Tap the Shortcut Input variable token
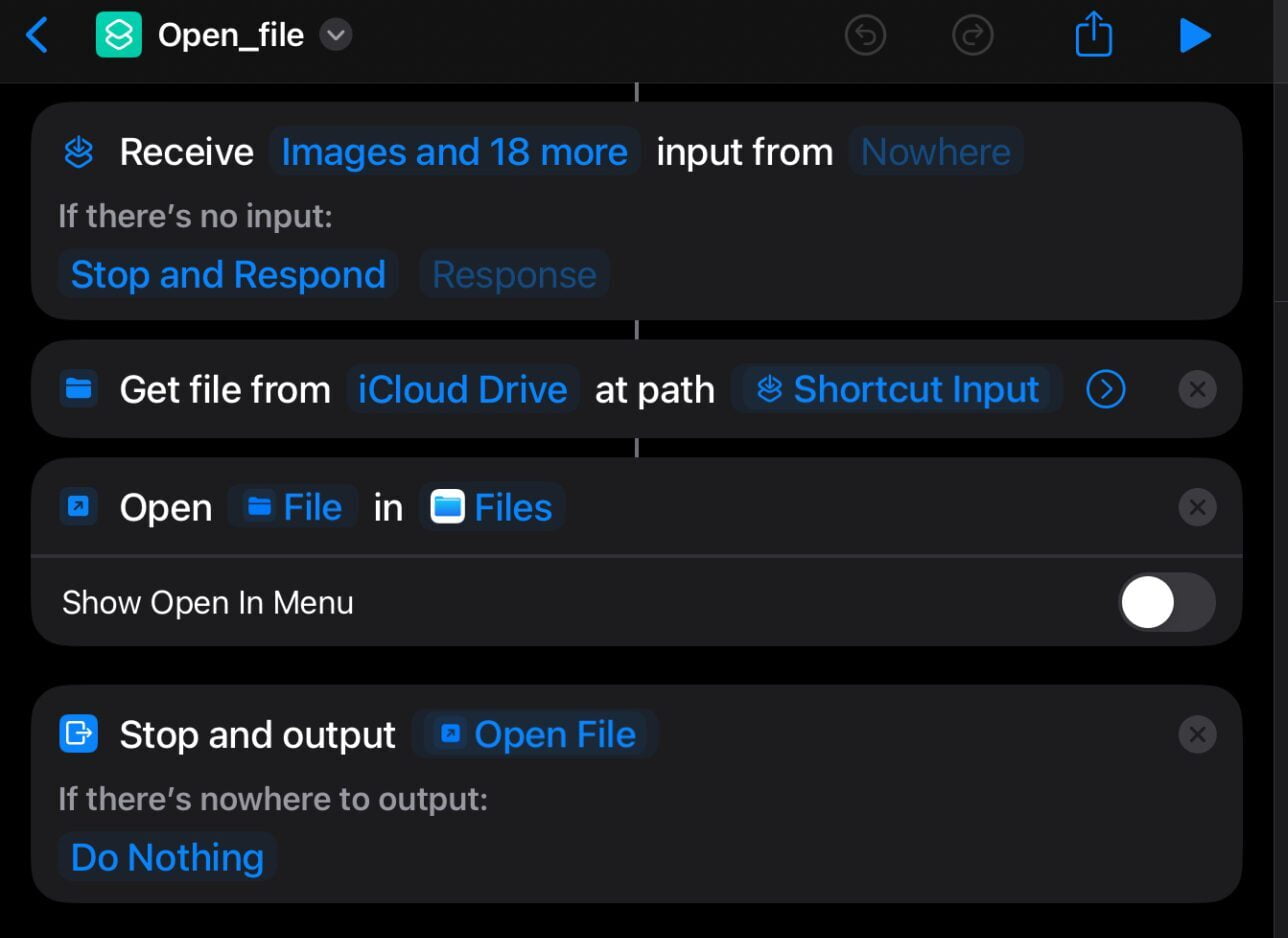The height and width of the screenshot is (938, 1288). (897, 389)
